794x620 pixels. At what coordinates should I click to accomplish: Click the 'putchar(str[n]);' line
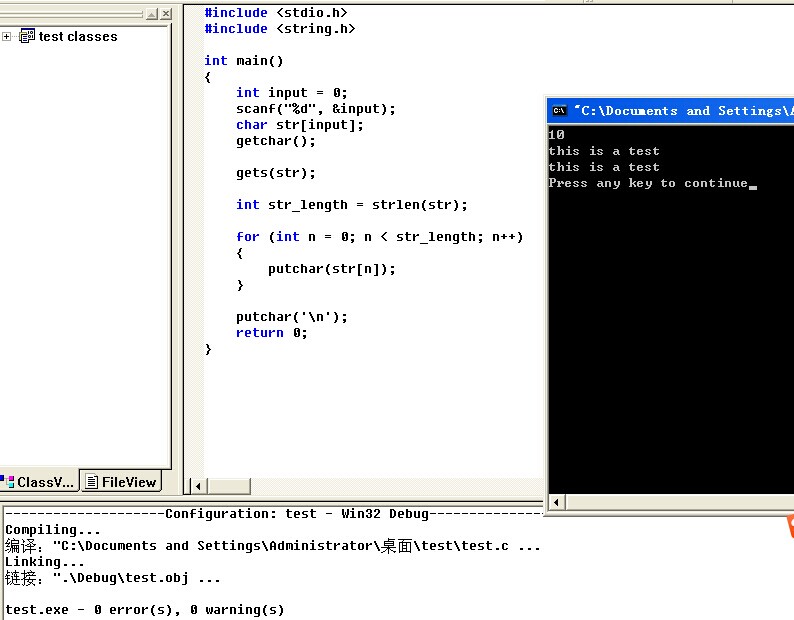pyautogui.click(x=332, y=268)
